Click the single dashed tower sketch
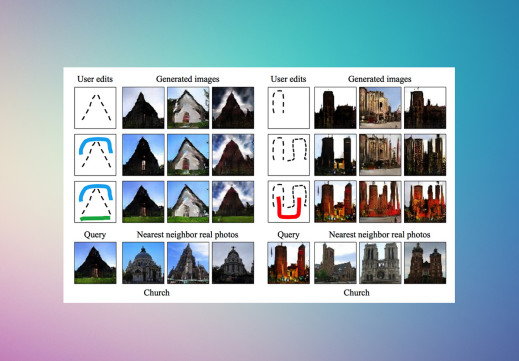 point(289,108)
